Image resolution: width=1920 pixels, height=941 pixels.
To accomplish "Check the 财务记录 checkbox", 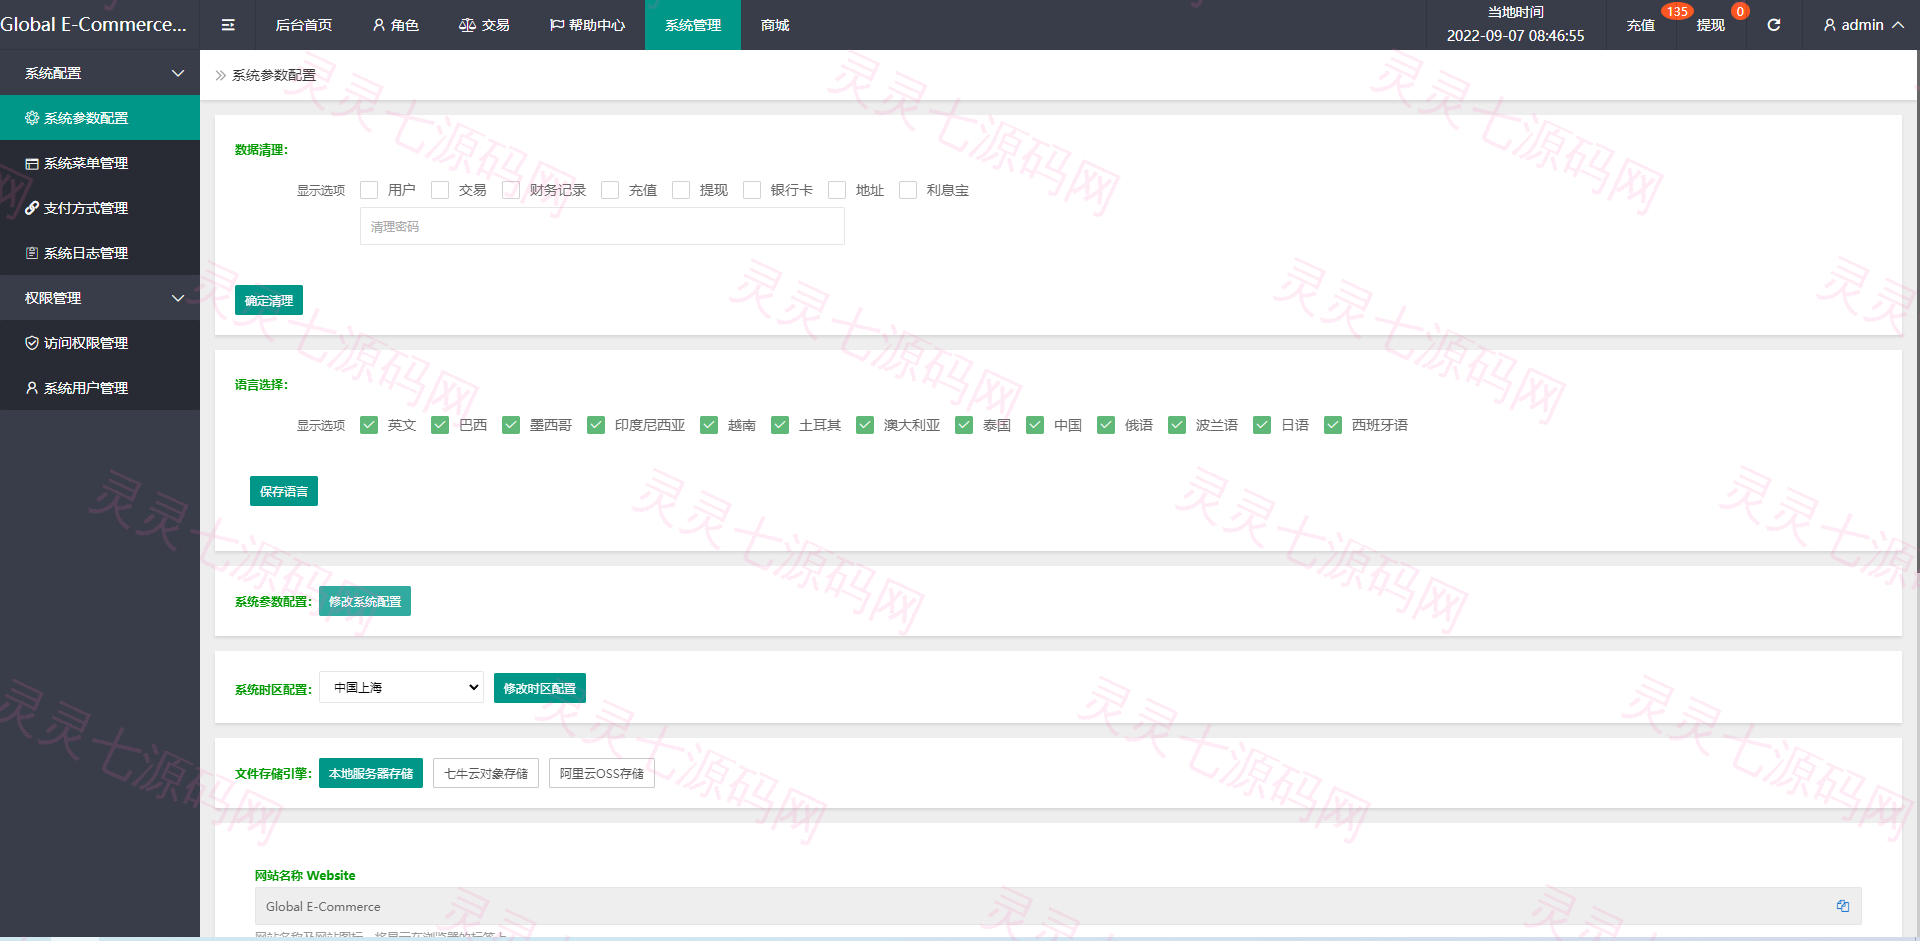I will pyautogui.click(x=511, y=190).
